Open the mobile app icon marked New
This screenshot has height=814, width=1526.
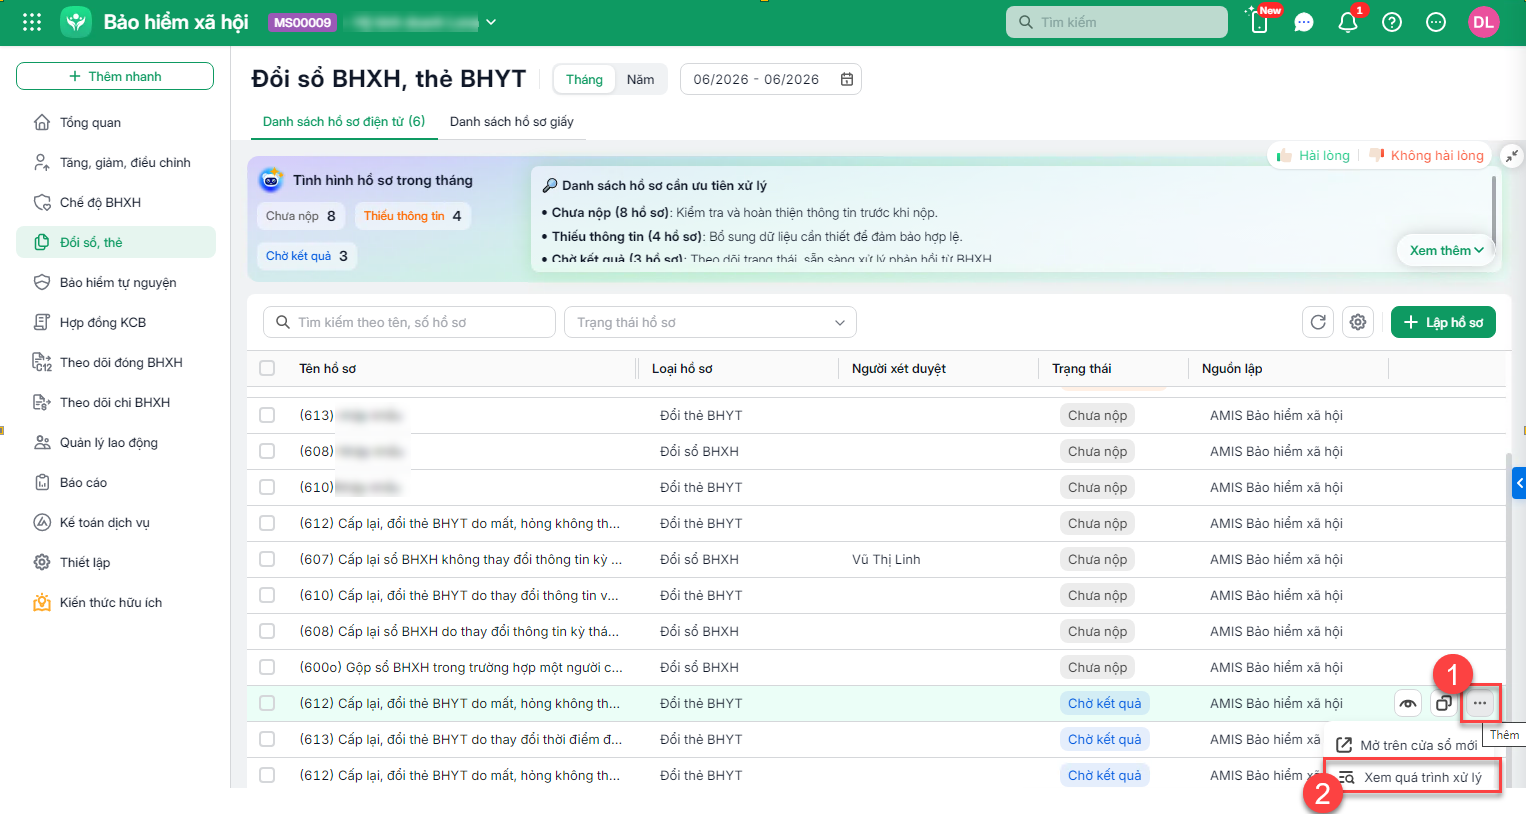1260,21
